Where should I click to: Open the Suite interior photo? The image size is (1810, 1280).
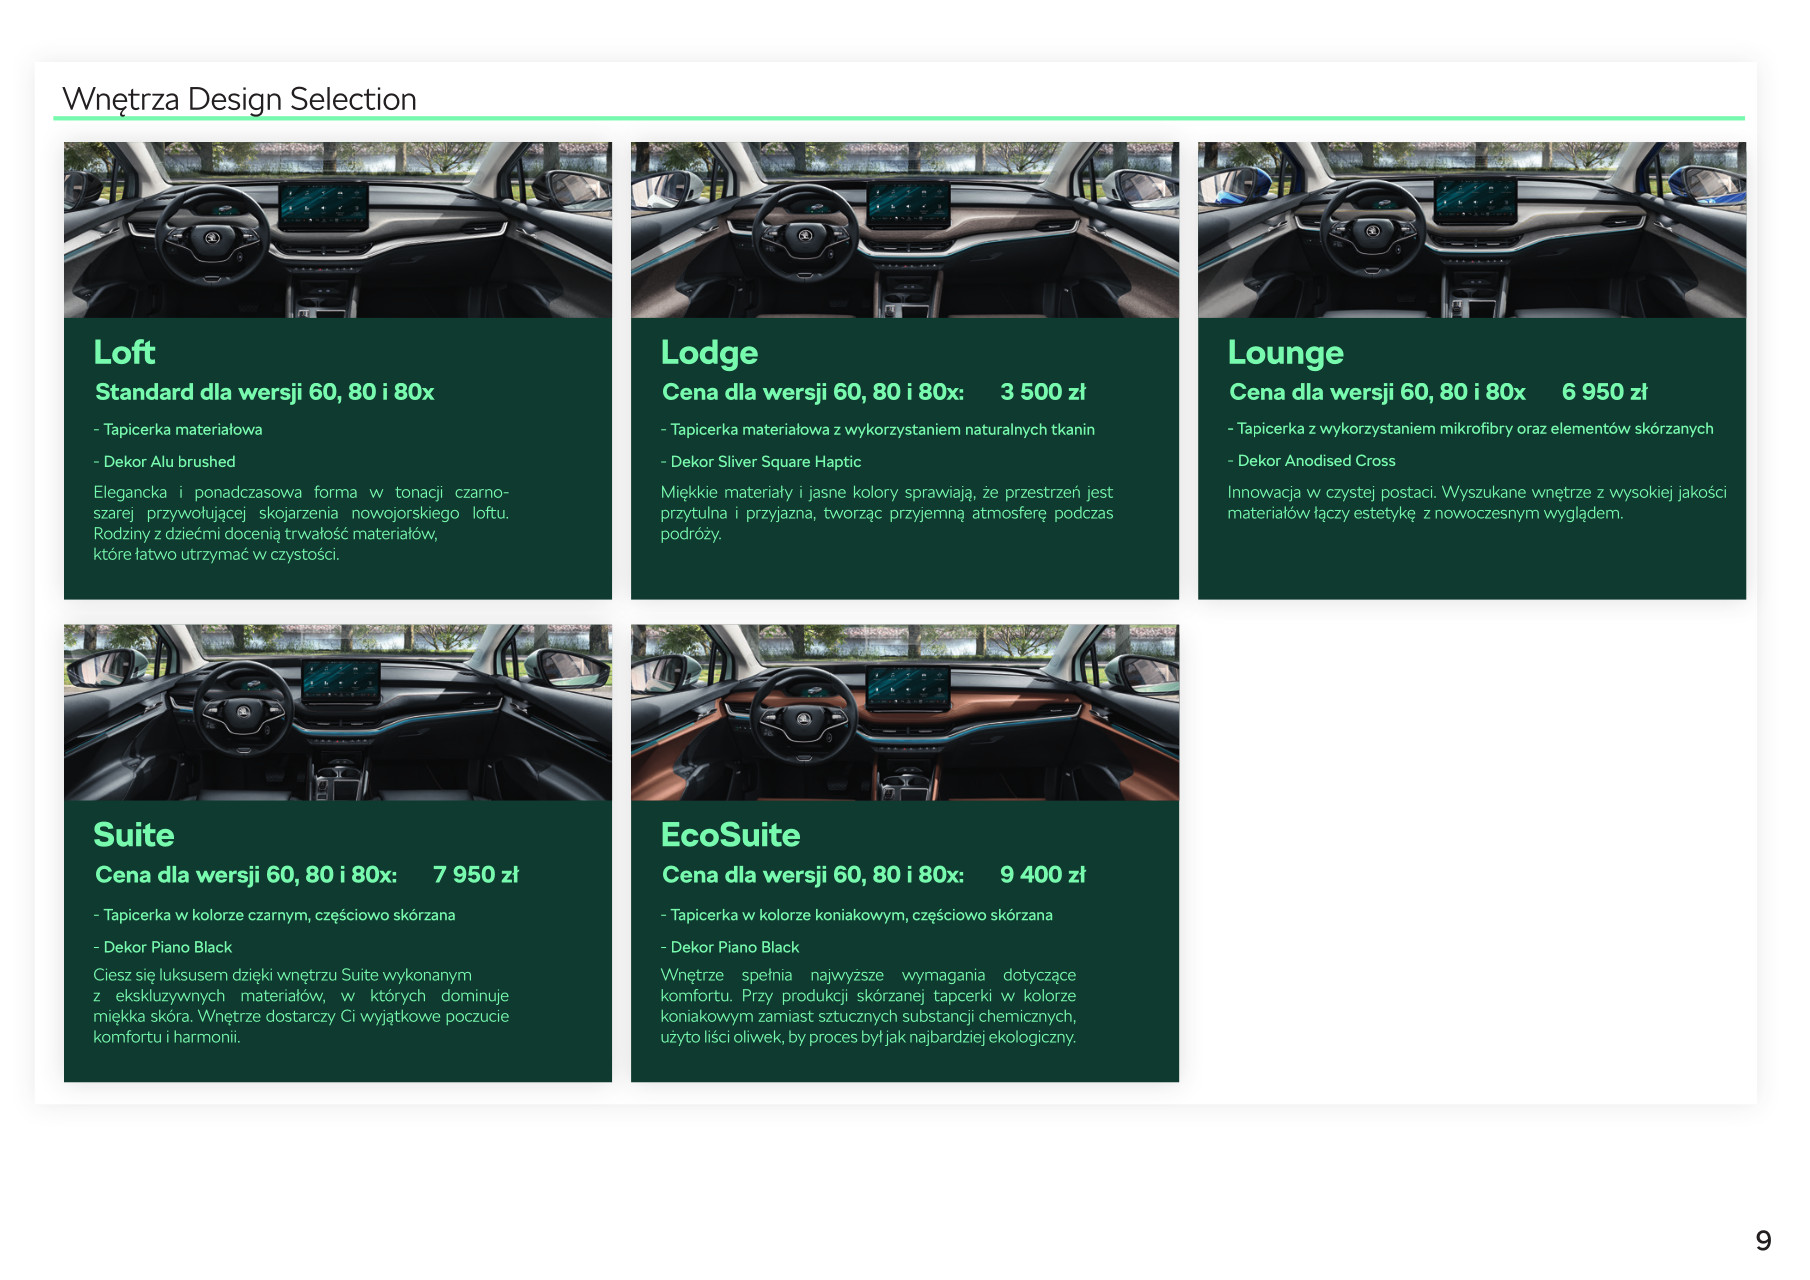point(338,712)
